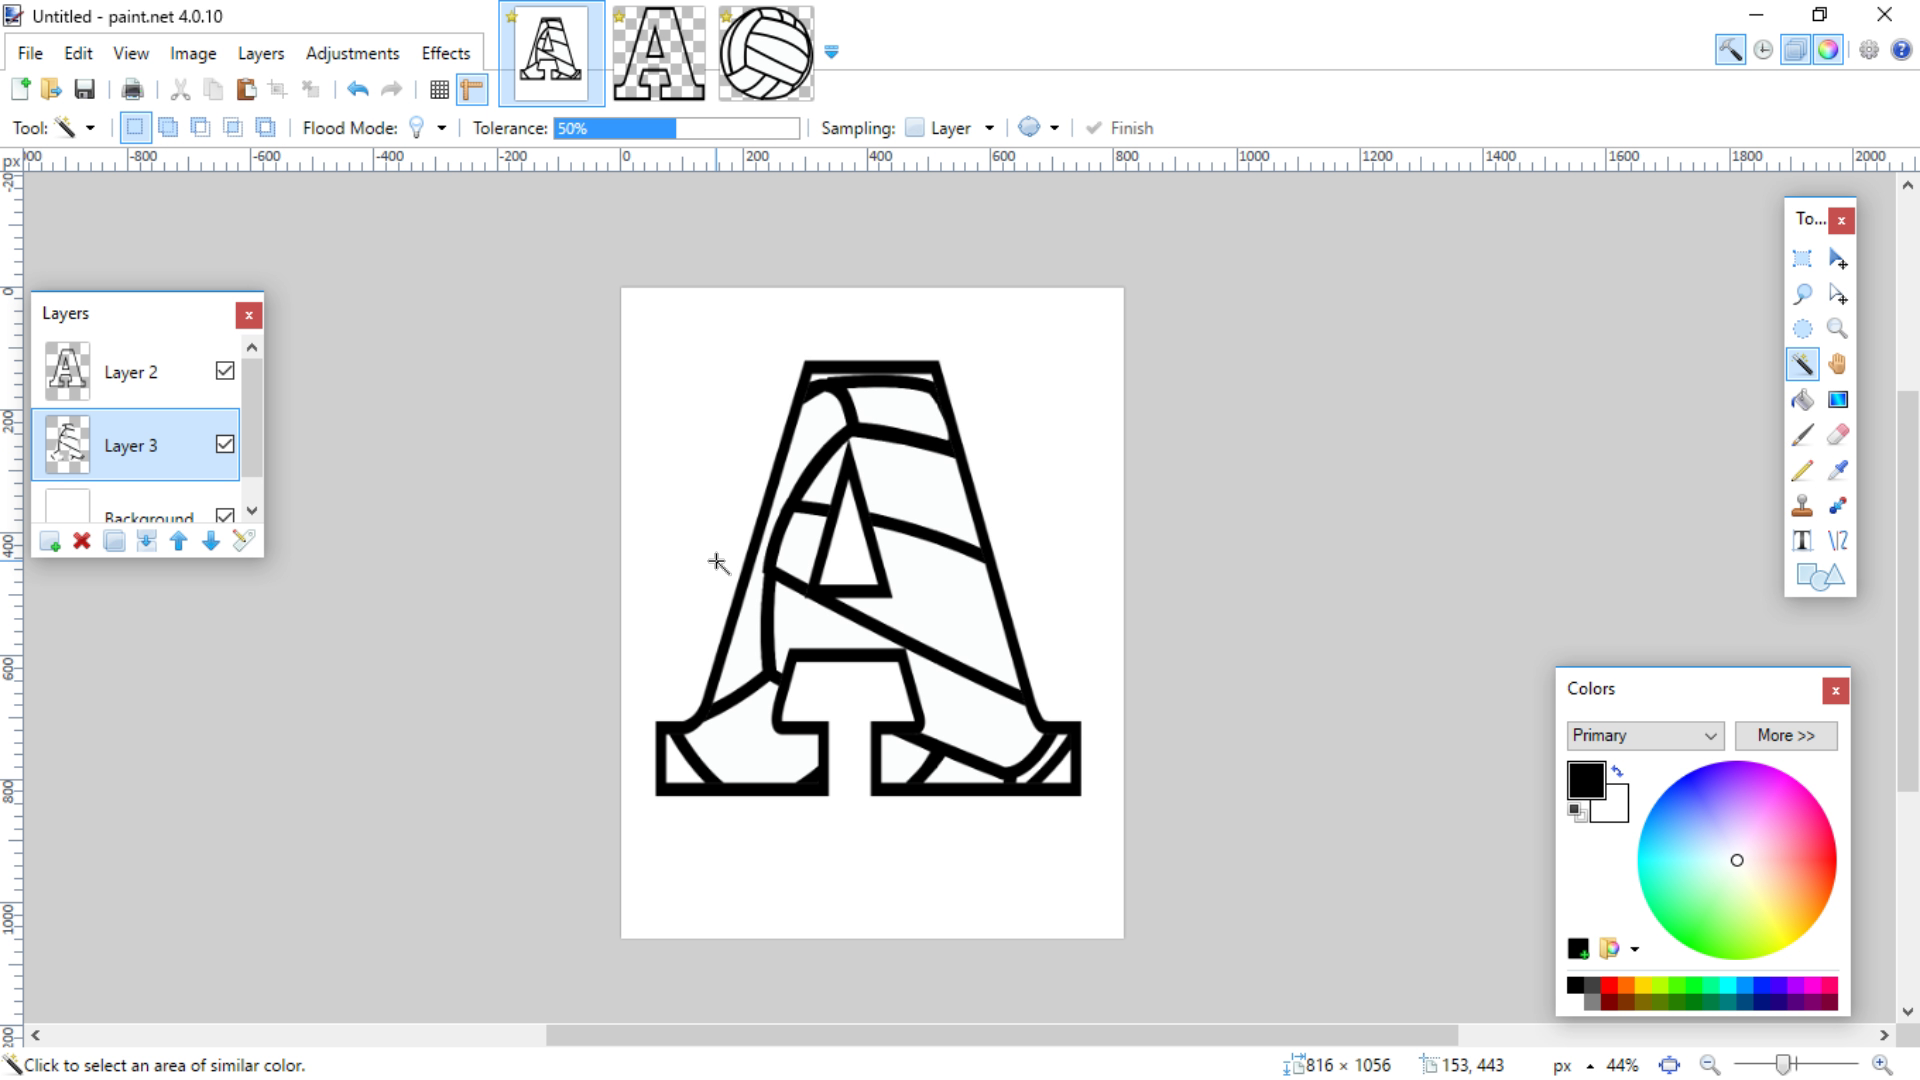The image size is (1920, 1080).
Task: Add new layer in Layers panel
Action: (x=49, y=541)
